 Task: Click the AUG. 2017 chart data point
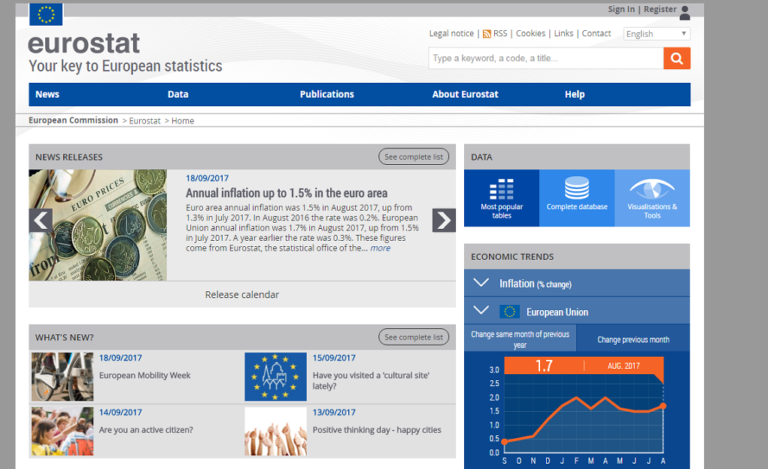[663, 406]
